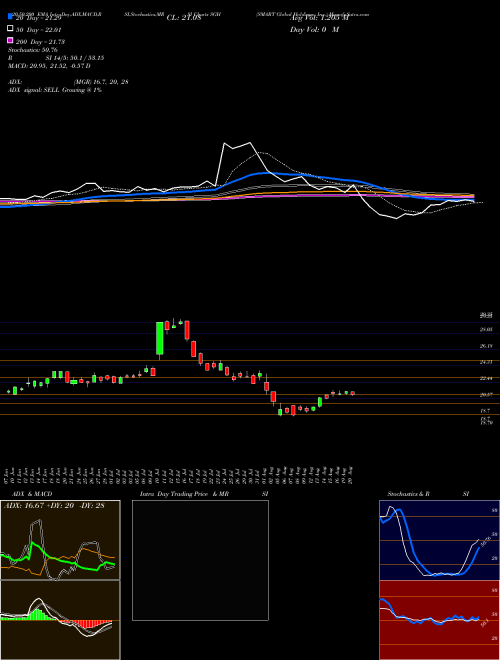Open the MACD histogram chart thumbnail
Image resolution: width=500 pixels, height=660 pixels.
[60, 620]
